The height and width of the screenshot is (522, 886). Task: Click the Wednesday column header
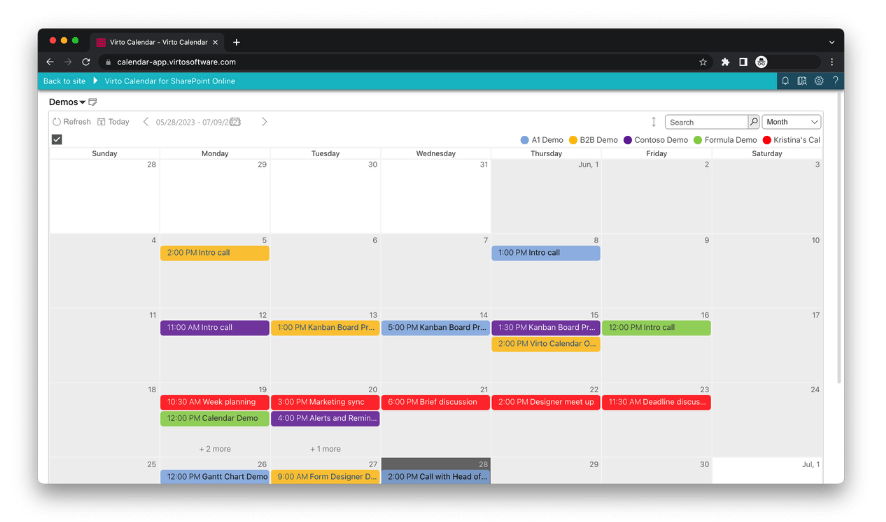[436, 154]
